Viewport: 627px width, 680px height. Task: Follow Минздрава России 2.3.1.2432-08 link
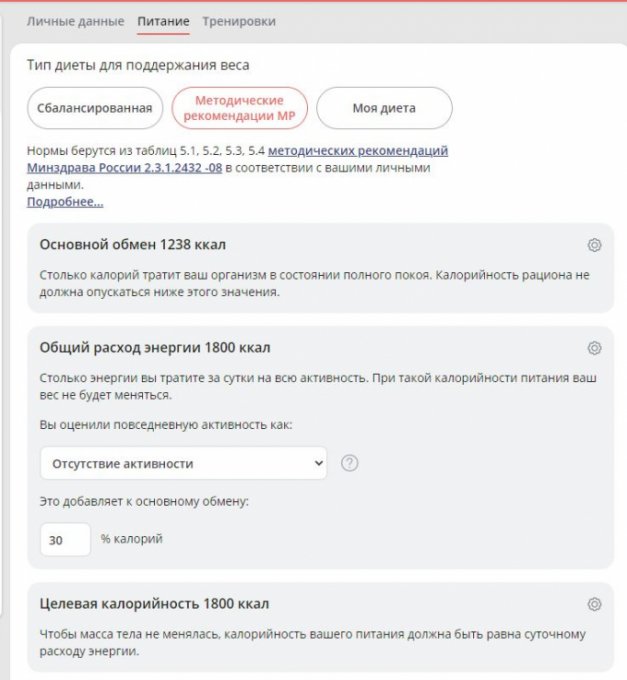click(x=124, y=167)
